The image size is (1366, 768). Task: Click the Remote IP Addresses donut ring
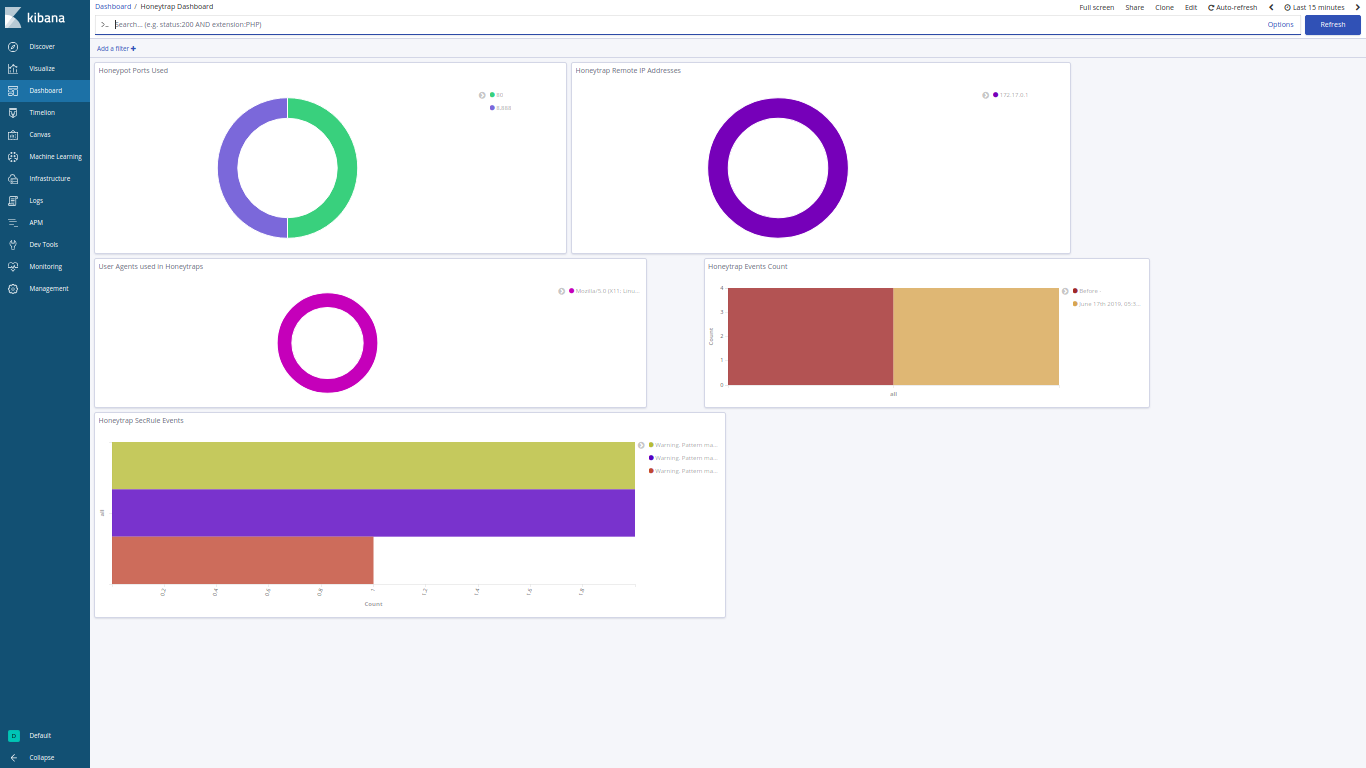point(718,168)
